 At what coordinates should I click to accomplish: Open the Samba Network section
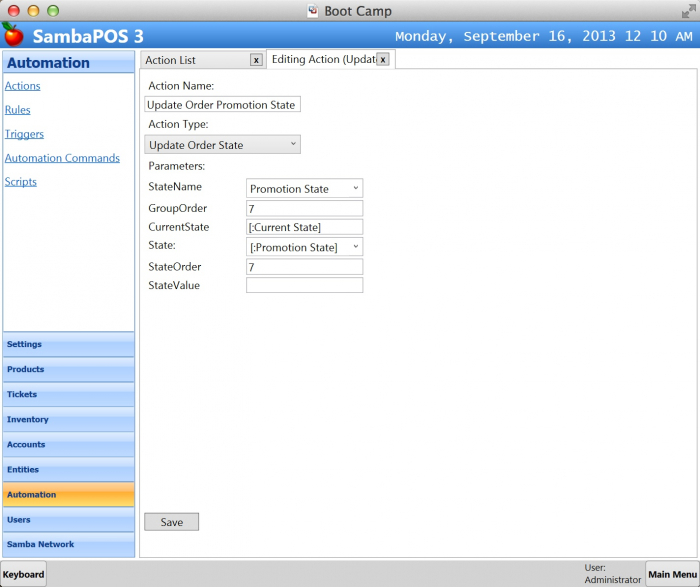point(68,545)
